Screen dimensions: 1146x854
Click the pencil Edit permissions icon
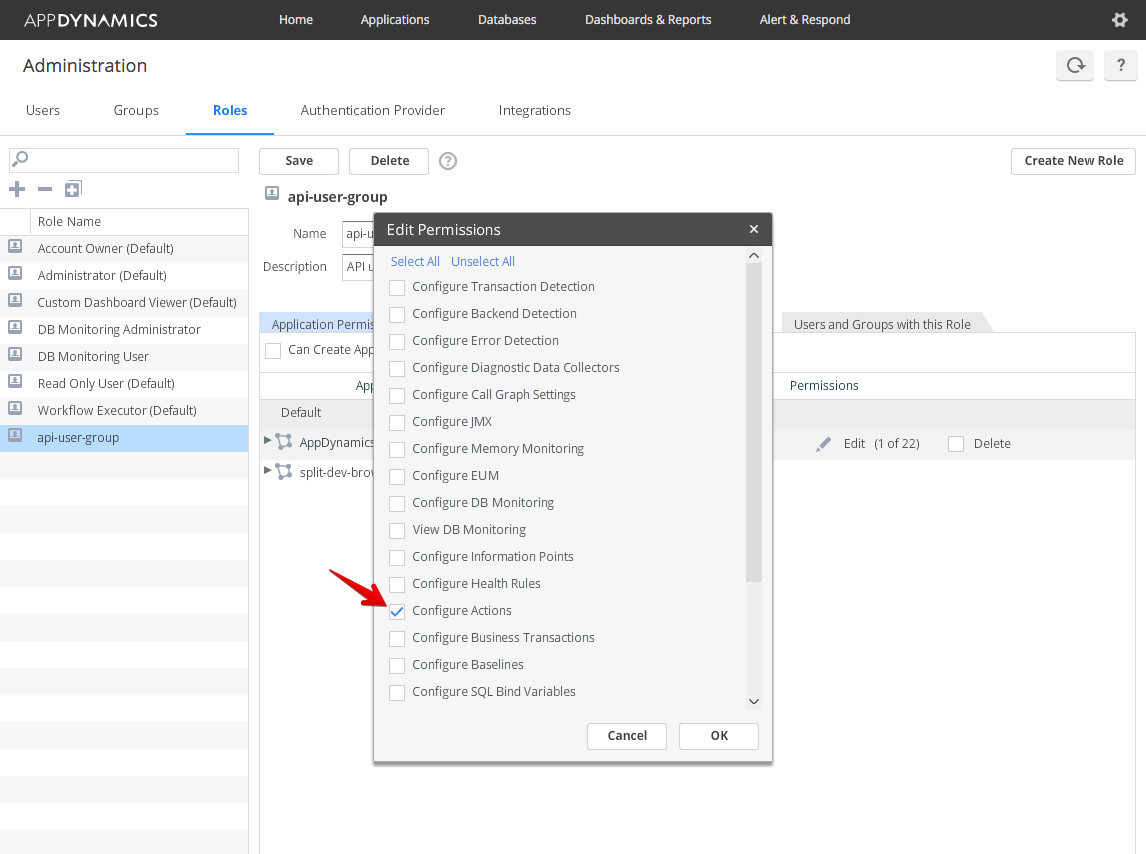pyautogui.click(x=823, y=444)
